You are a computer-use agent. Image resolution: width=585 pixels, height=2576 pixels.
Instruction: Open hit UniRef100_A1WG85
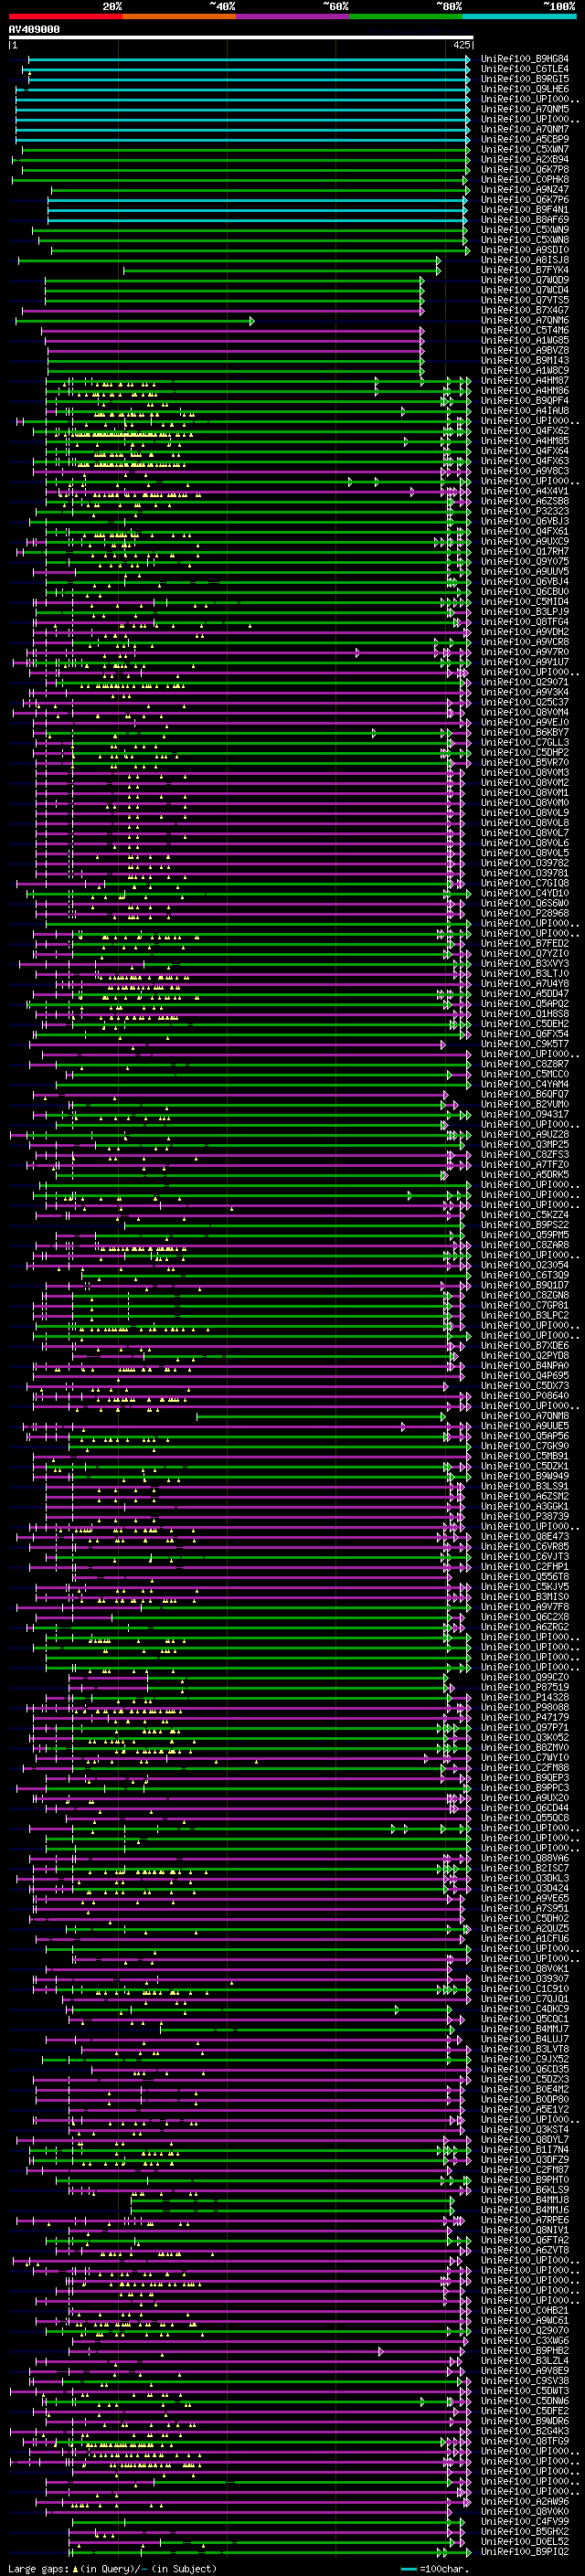(524, 340)
